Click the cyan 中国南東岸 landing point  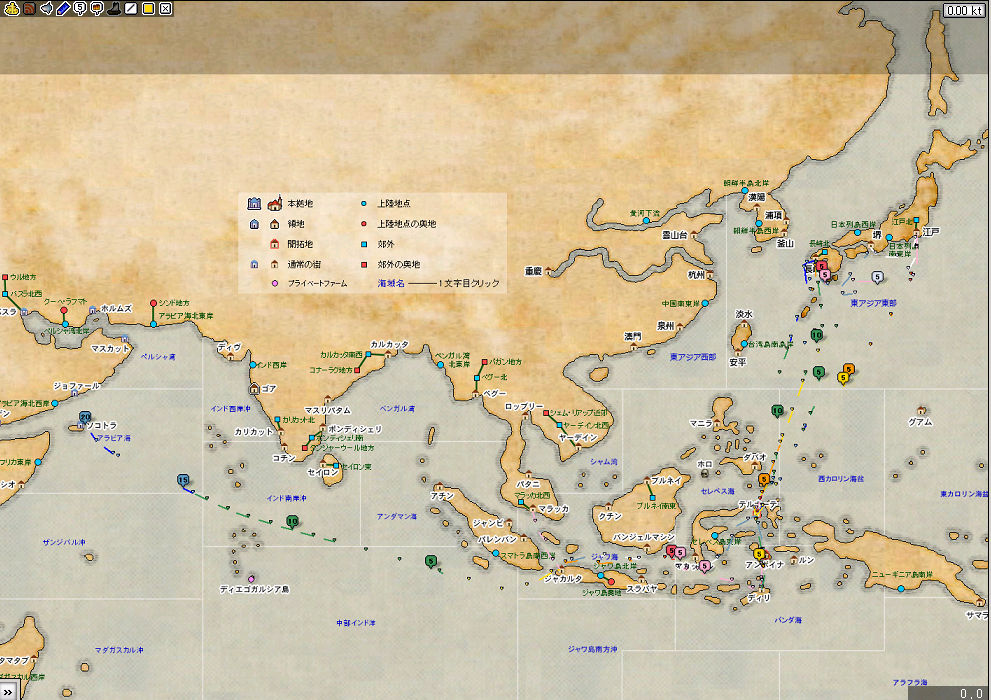[705, 303]
